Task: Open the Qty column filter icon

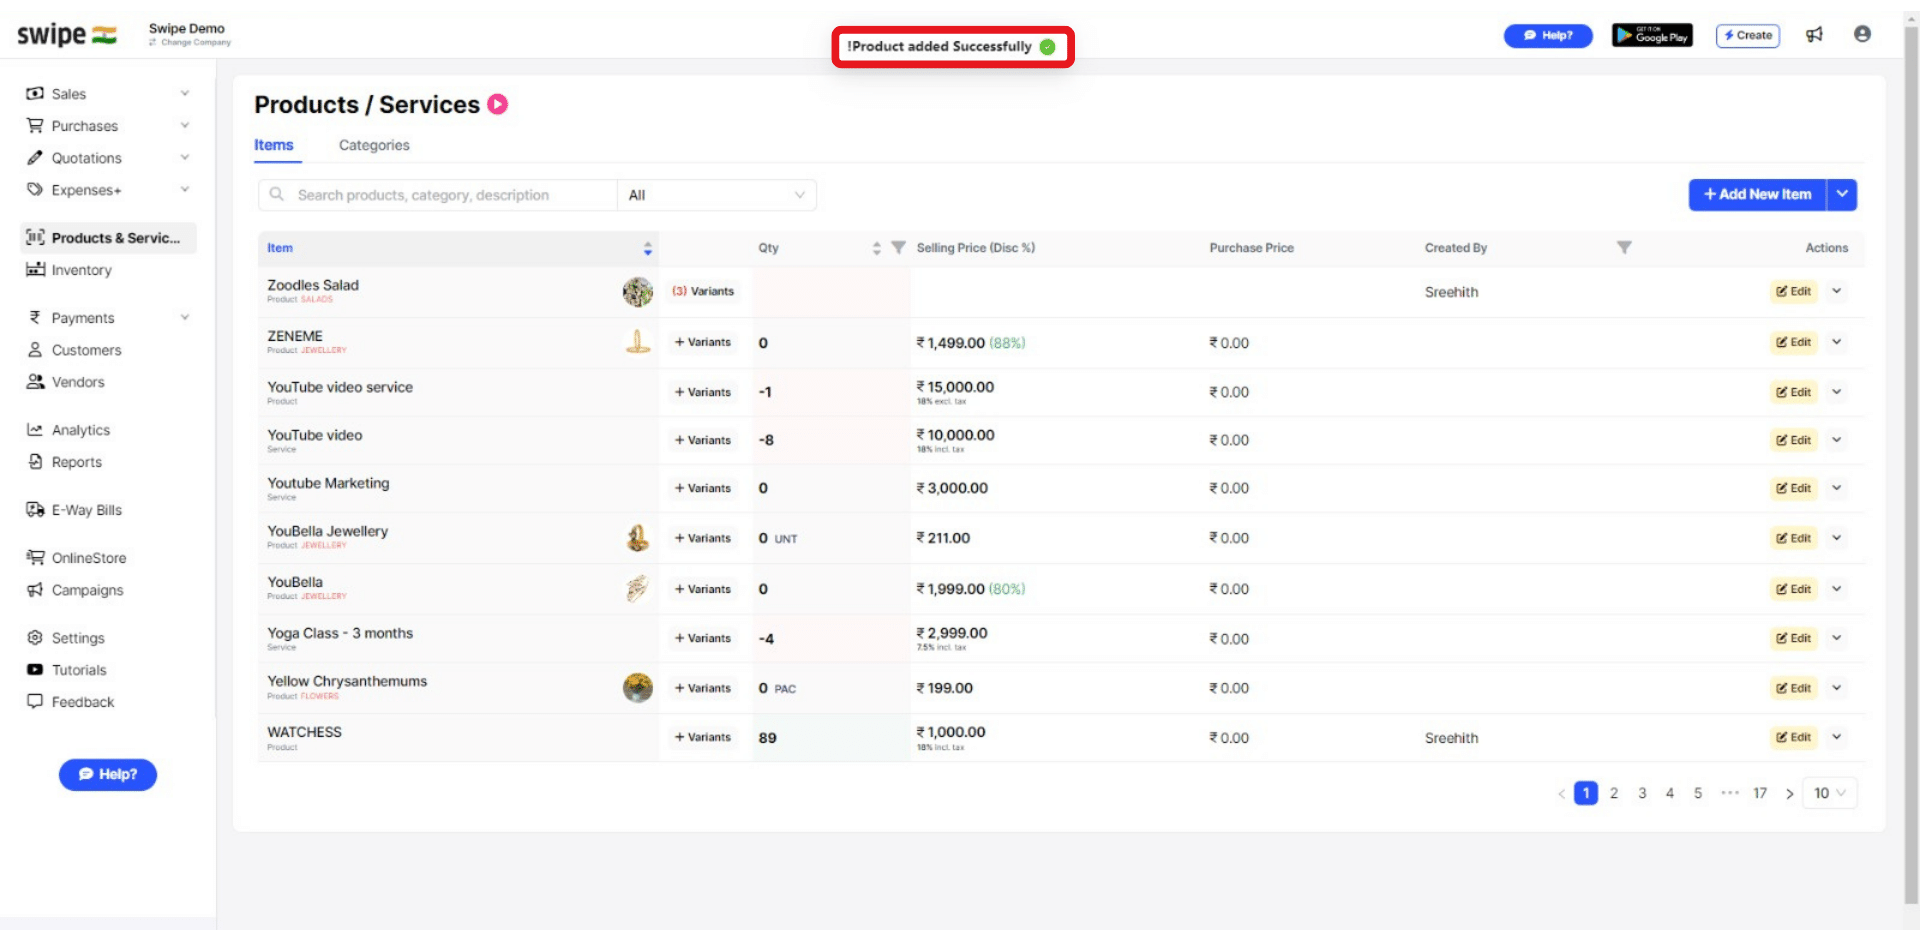Action: coord(897,247)
